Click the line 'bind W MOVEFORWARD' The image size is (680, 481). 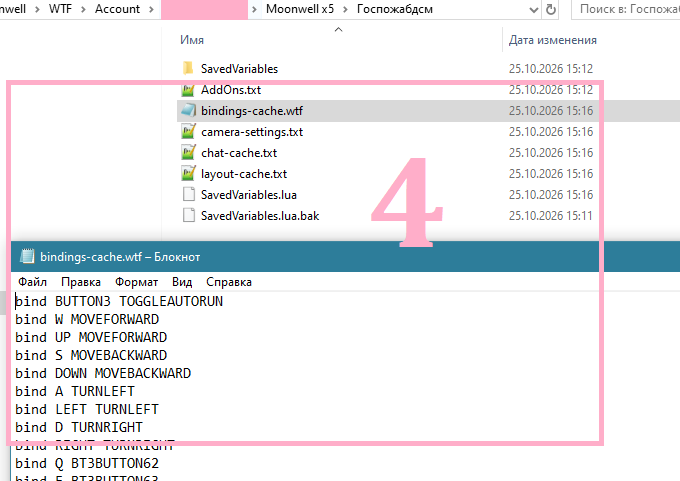point(87,320)
